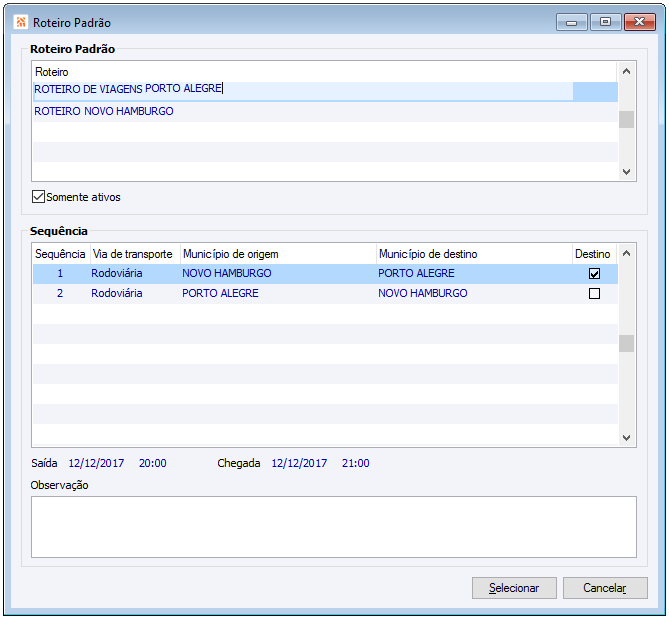Click the Roteiro column header

coord(324,72)
